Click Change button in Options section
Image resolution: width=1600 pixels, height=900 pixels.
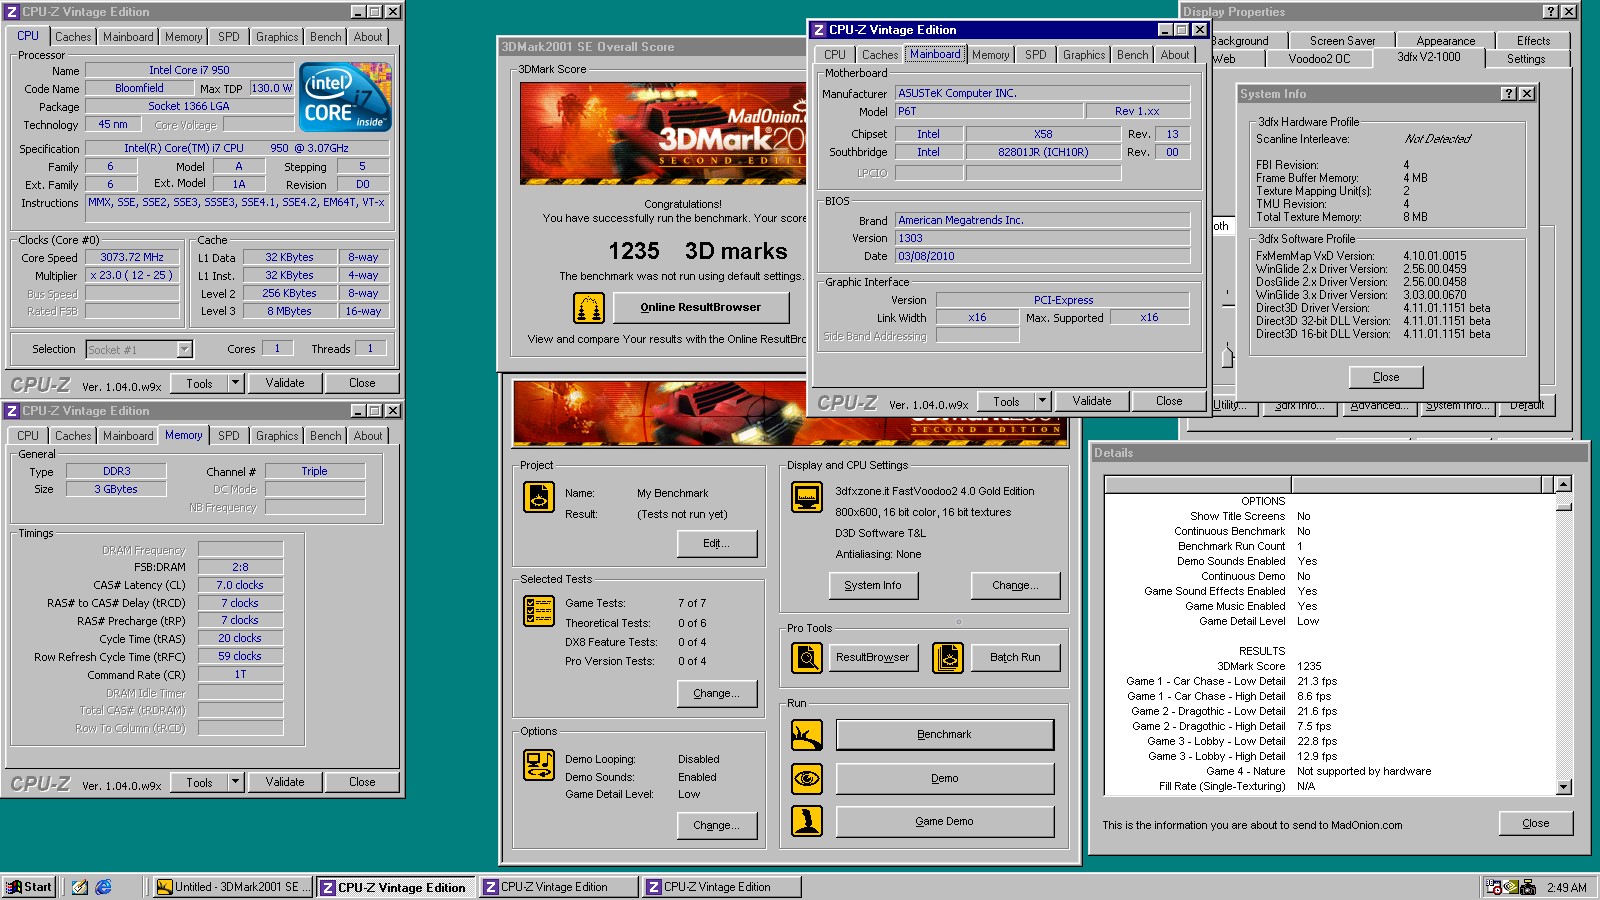[717, 826]
